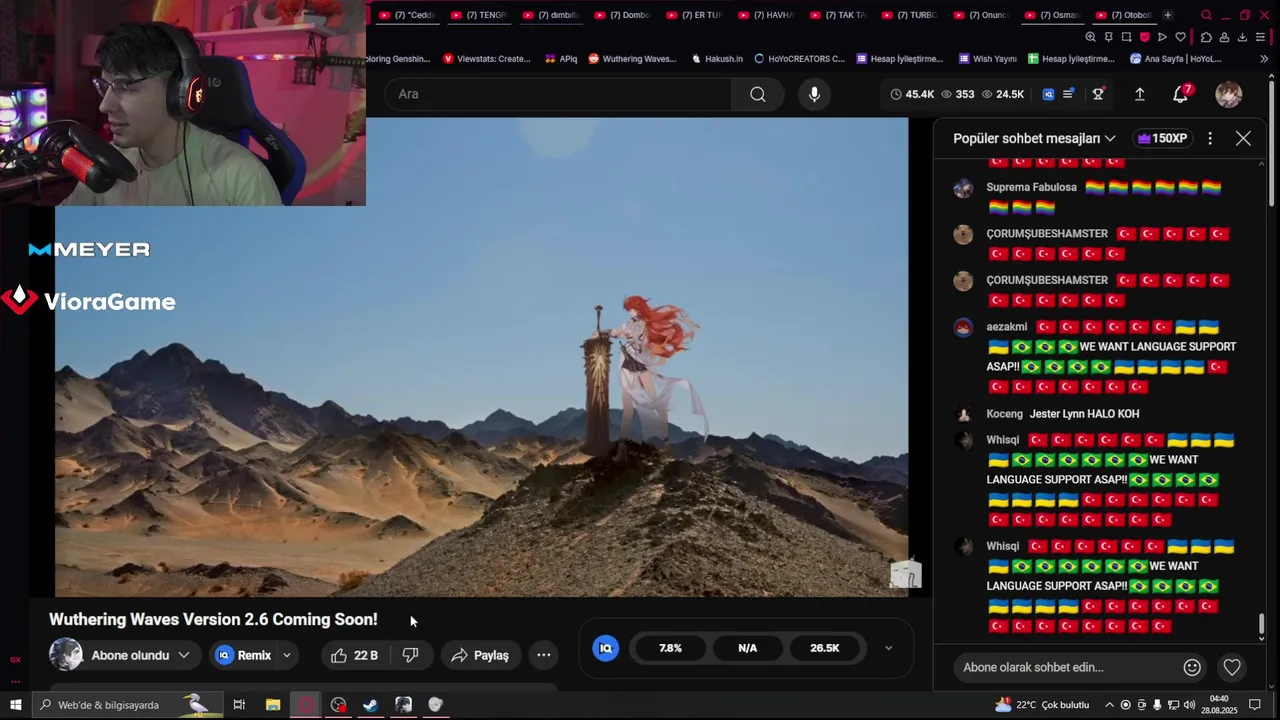Switch to the "Cedd" browser tab
The width and height of the screenshot is (1280, 720).
tap(407, 15)
